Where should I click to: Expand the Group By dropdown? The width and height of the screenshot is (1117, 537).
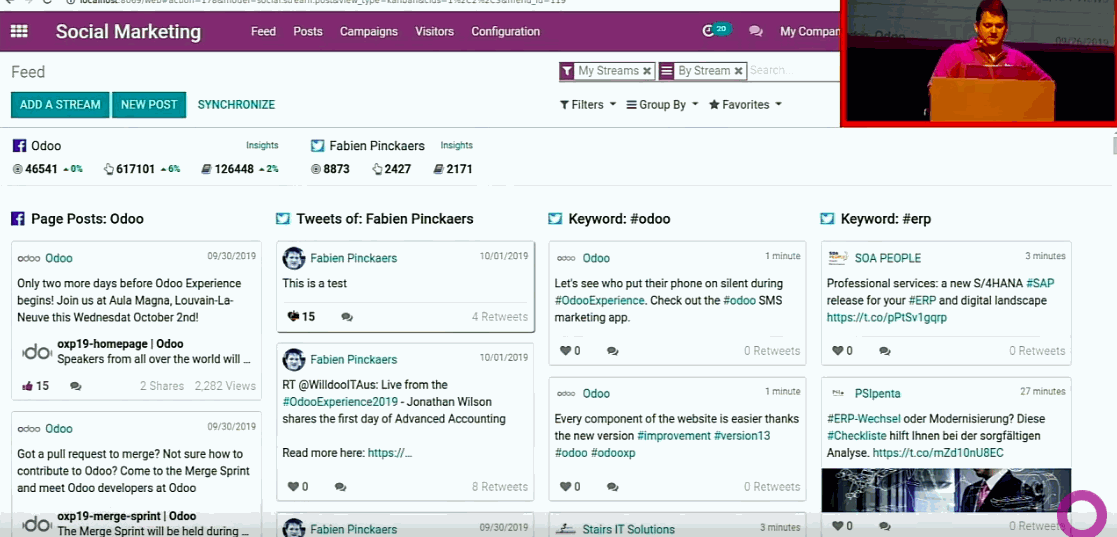[x=662, y=105]
